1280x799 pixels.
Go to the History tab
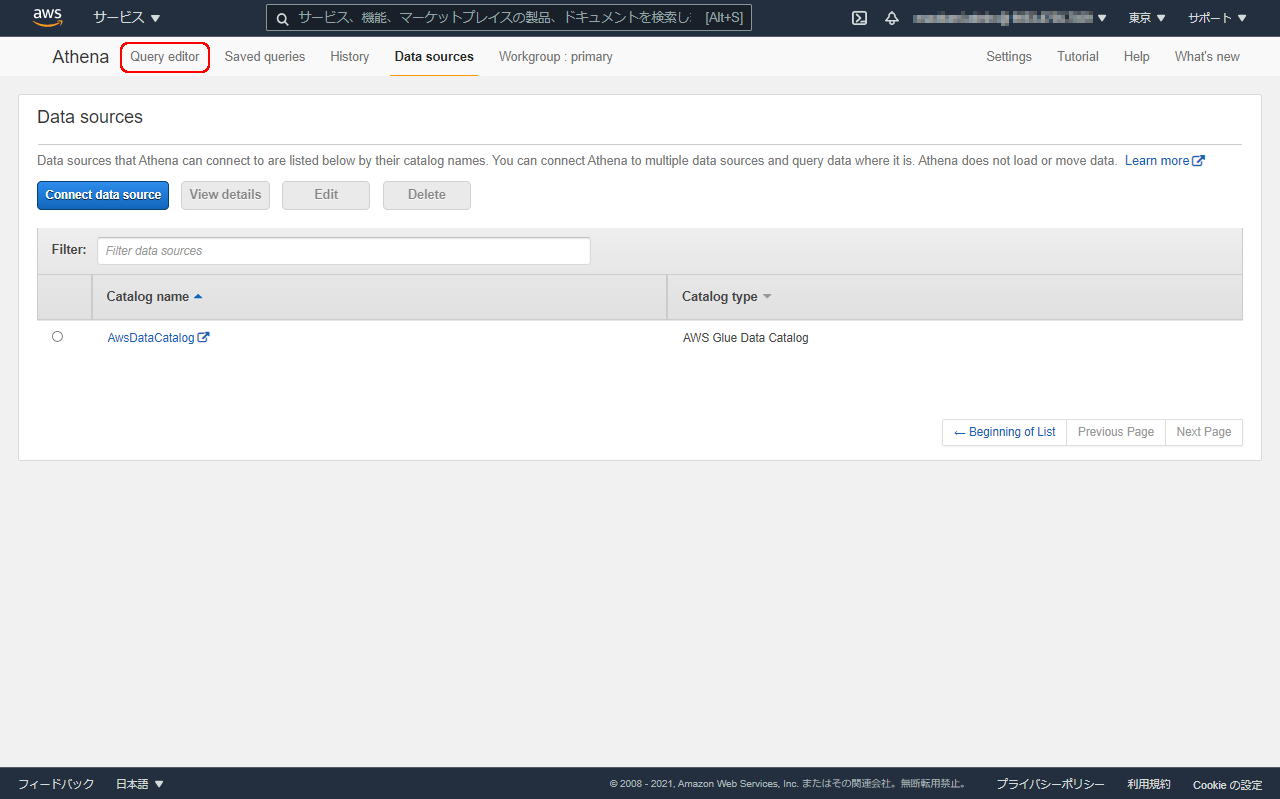tap(350, 57)
